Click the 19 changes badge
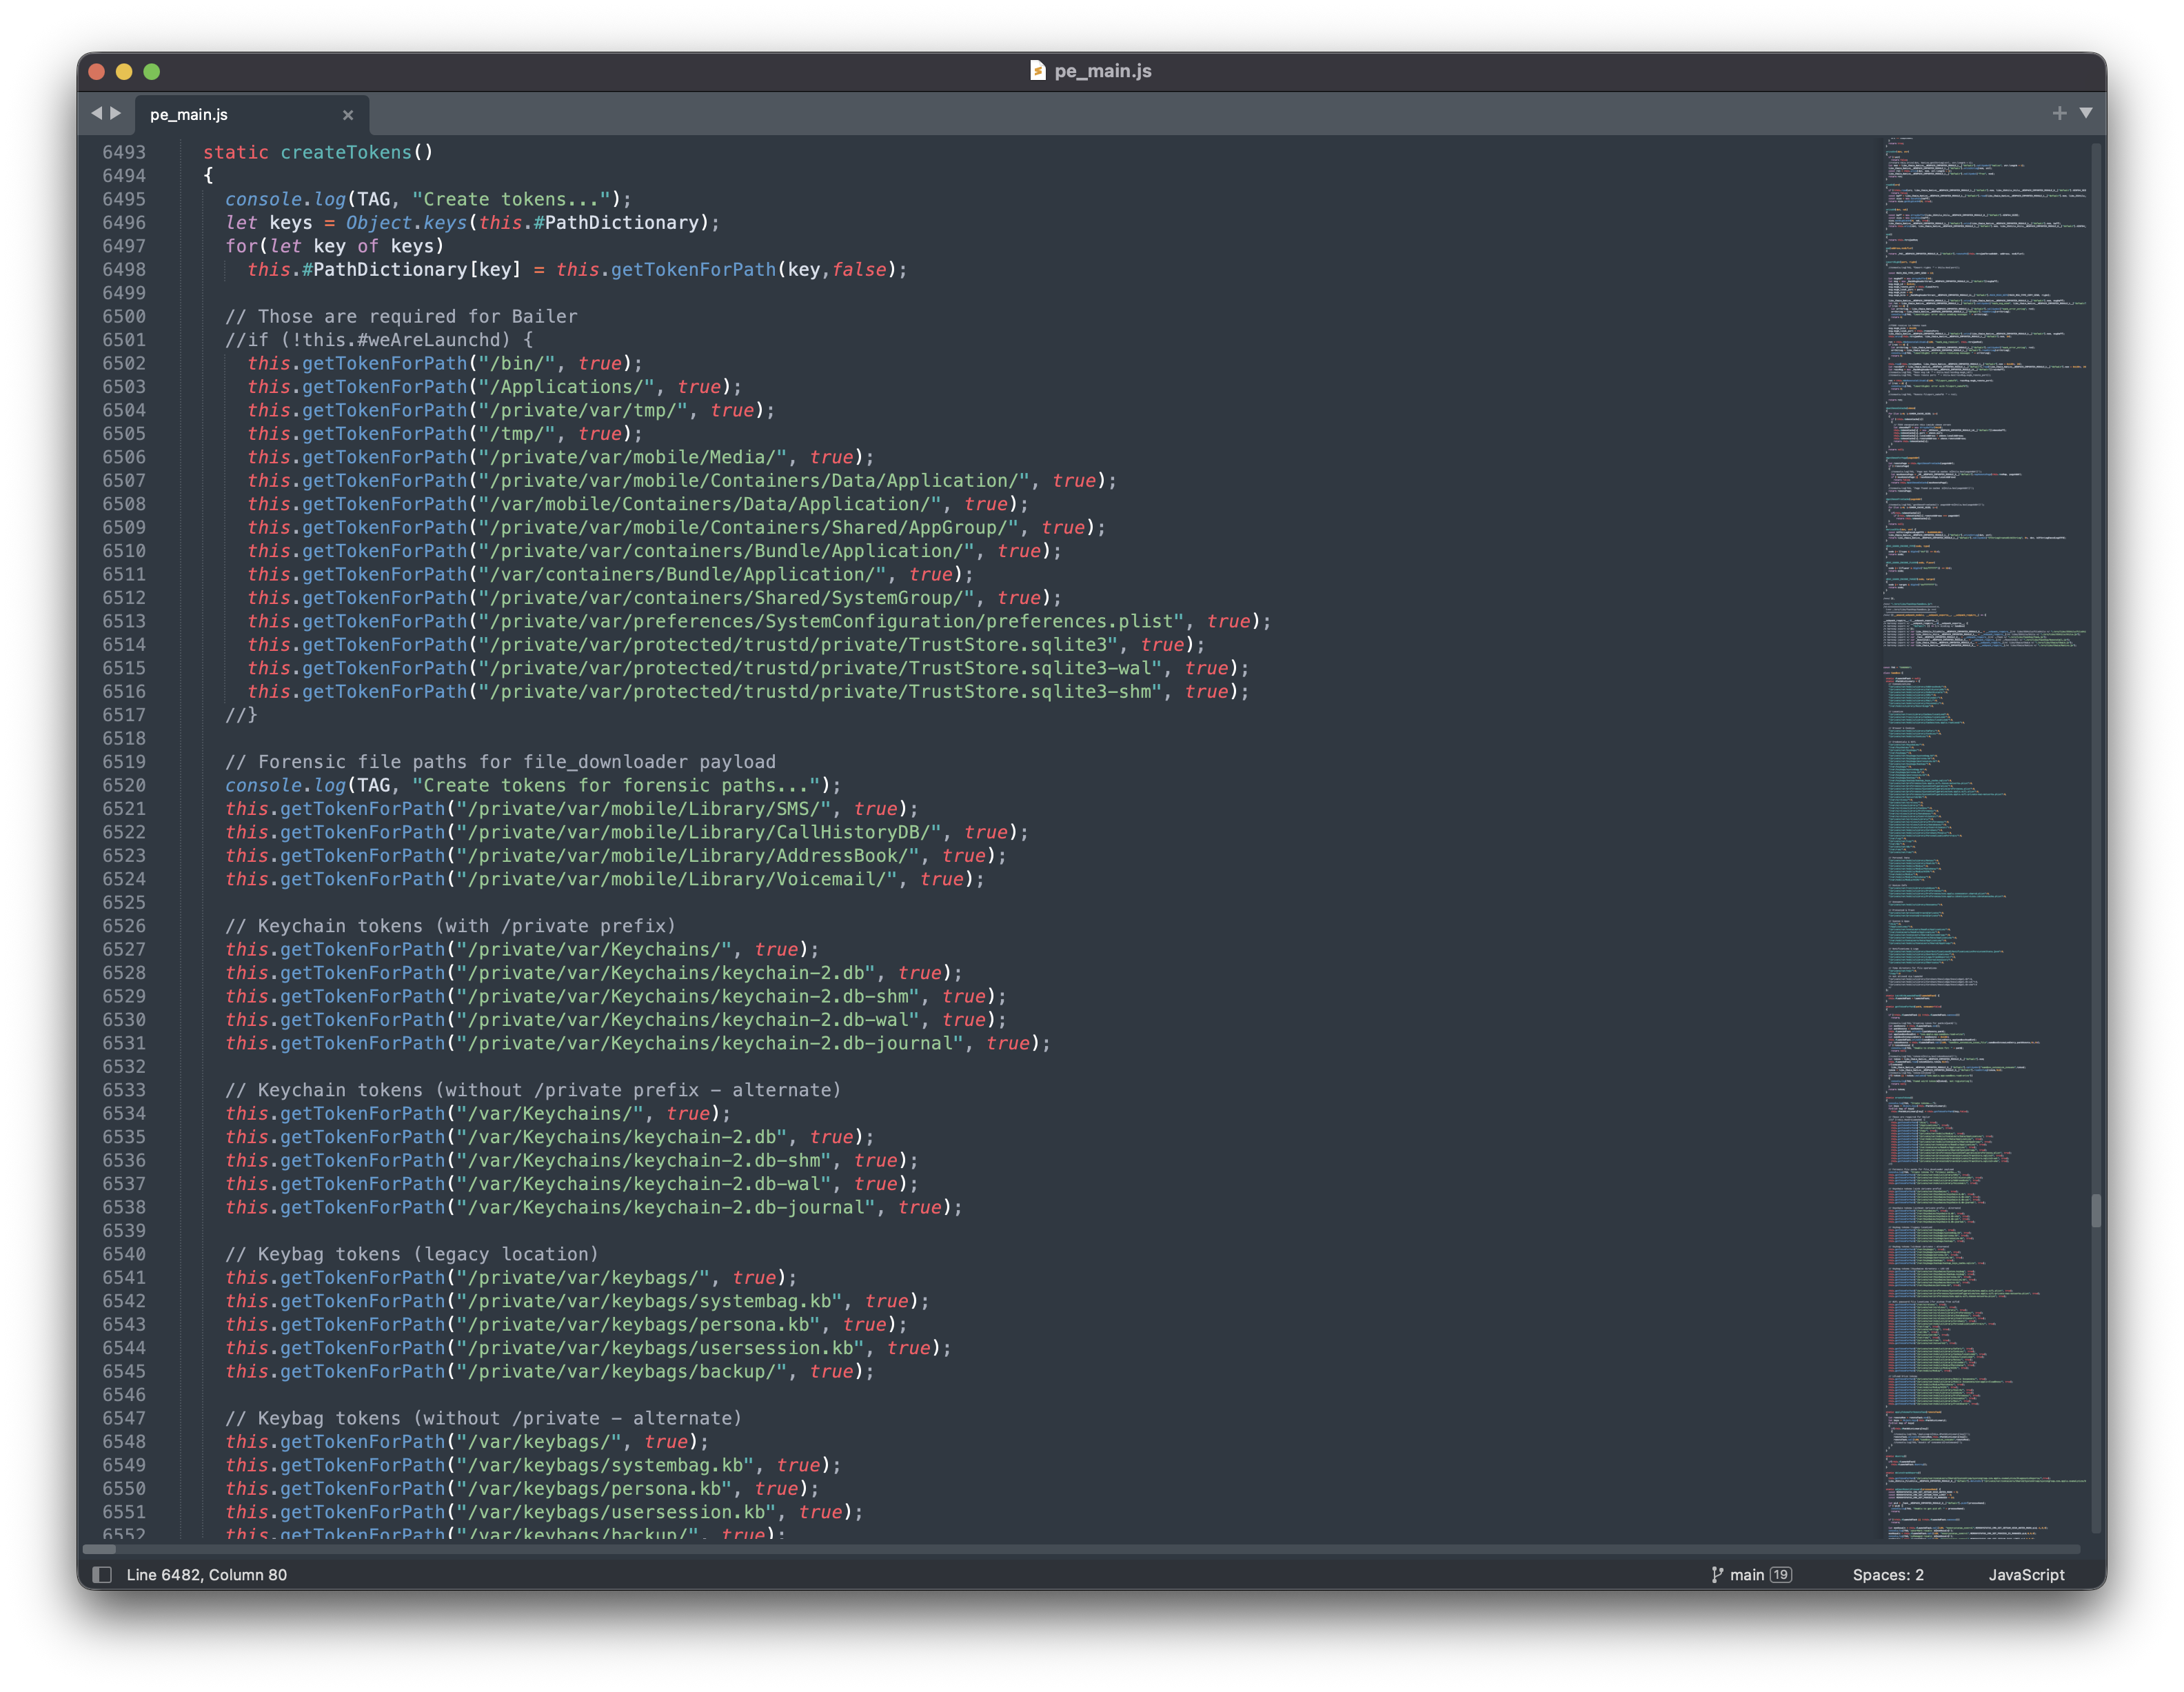The height and width of the screenshot is (1692, 2184). tap(1780, 1574)
